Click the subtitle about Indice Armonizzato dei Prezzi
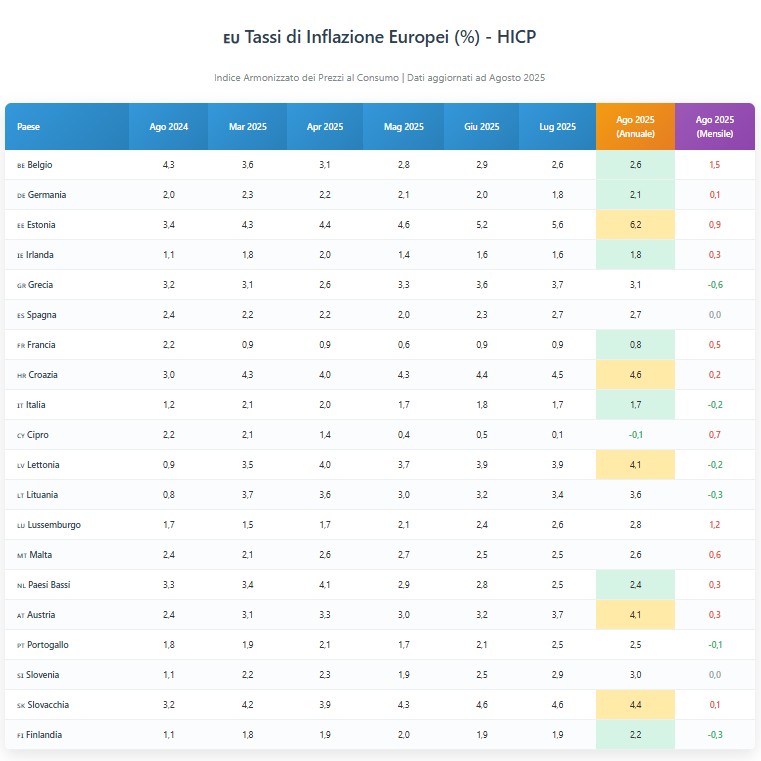The width and height of the screenshot is (761, 761). (379, 78)
